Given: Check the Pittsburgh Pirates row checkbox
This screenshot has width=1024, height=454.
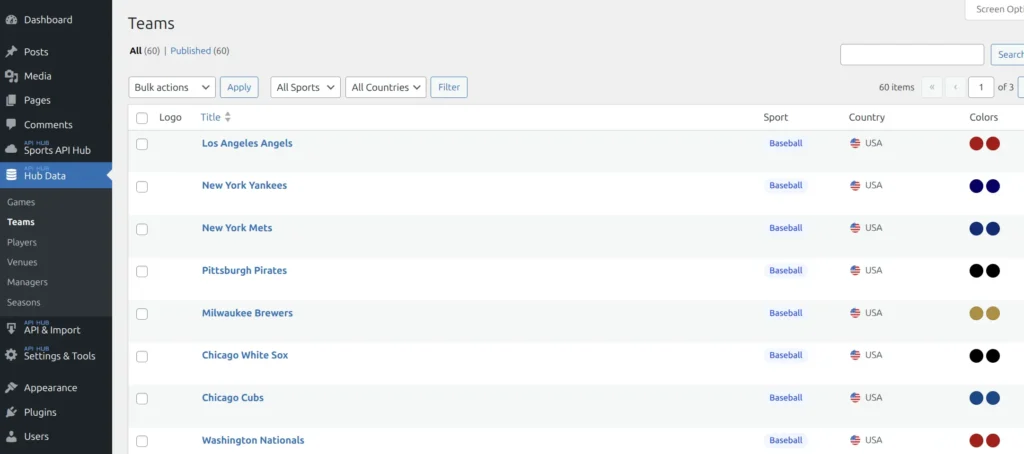Looking at the screenshot, I should [x=142, y=272].
